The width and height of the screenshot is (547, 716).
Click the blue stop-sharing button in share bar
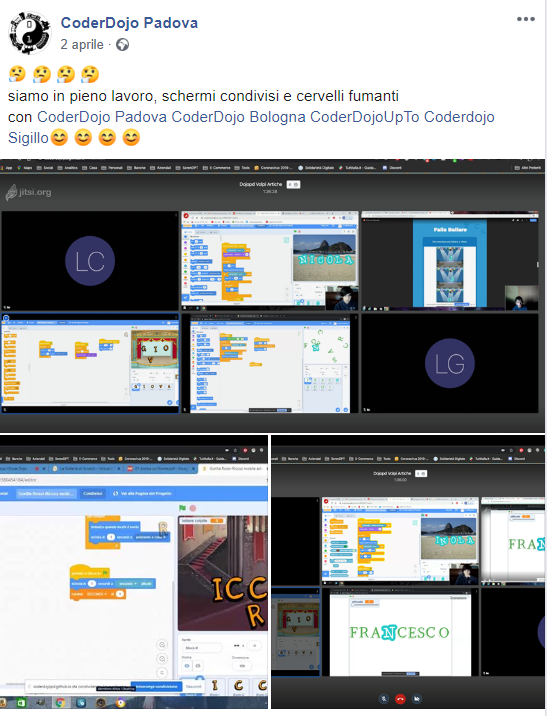pos(157,686)
